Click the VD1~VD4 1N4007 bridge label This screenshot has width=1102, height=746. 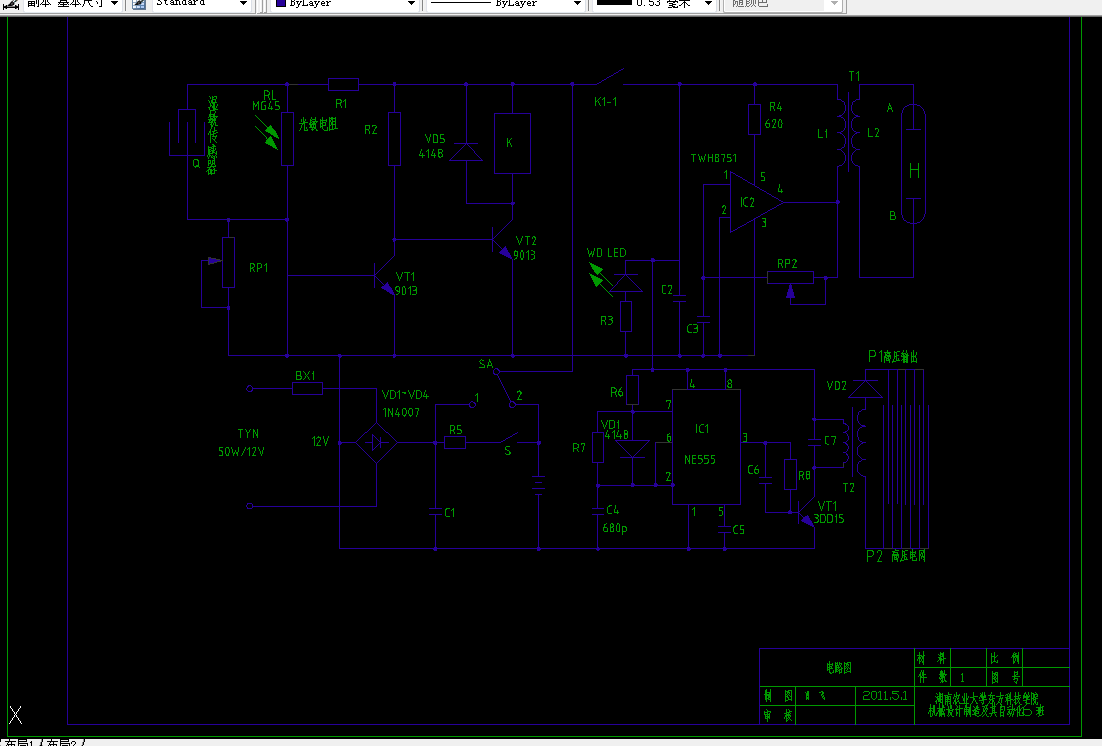click(405, 404)
